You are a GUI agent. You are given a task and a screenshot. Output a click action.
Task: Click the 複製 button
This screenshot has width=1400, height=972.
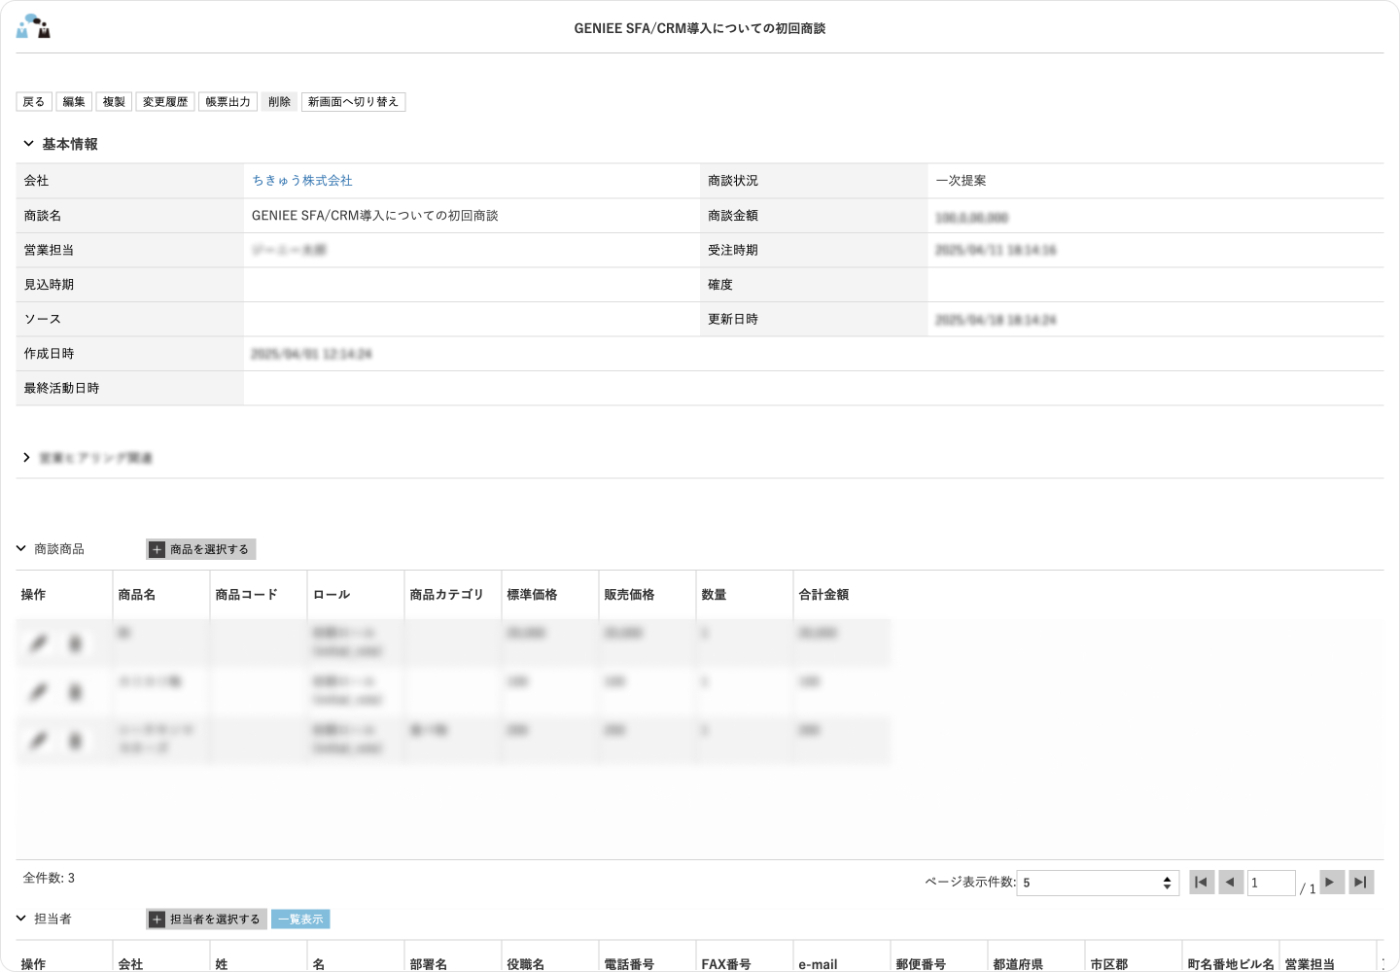(114, 102)
